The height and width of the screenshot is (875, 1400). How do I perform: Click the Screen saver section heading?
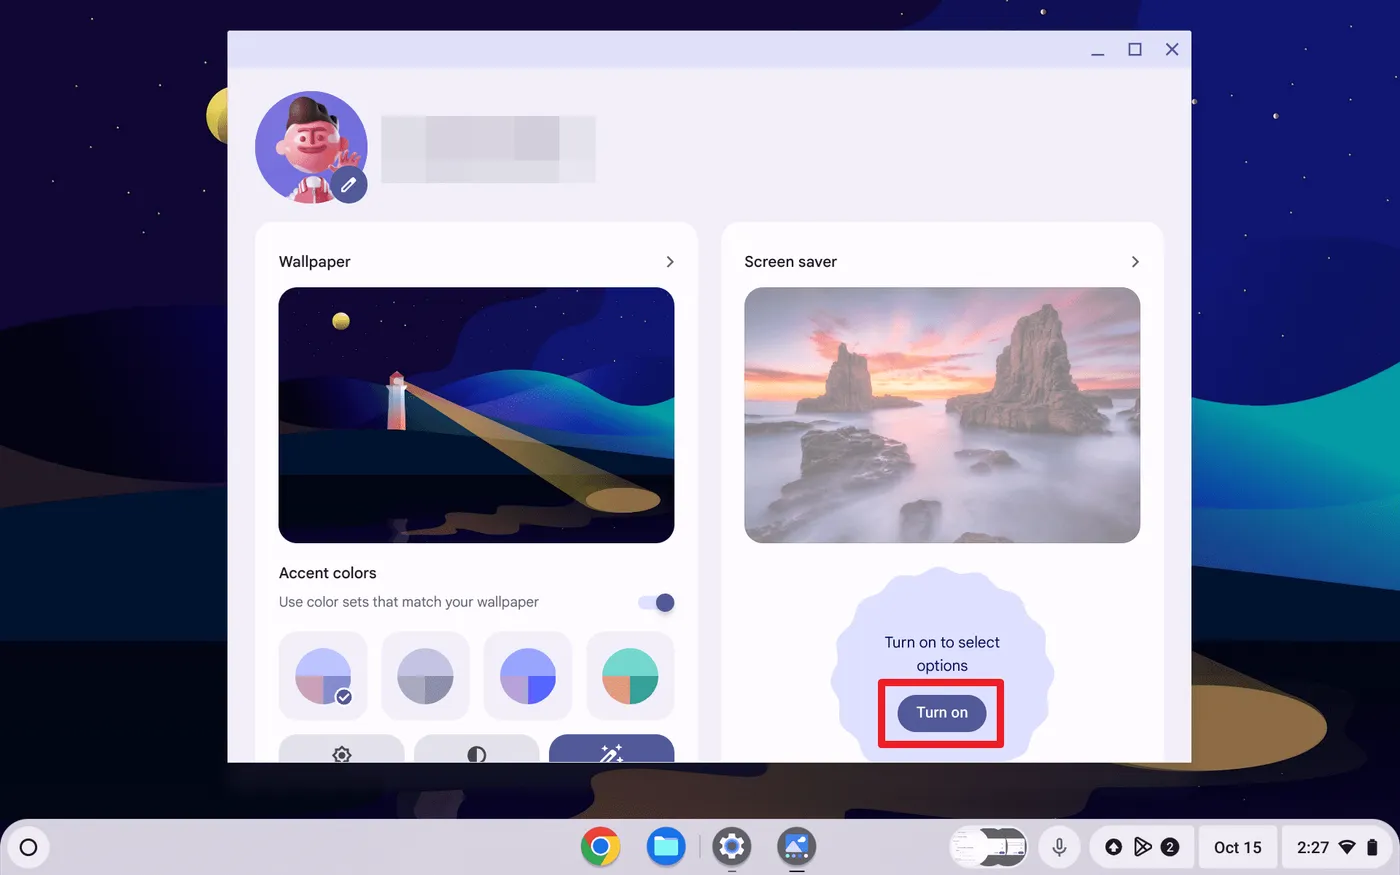tap(790, 262)
